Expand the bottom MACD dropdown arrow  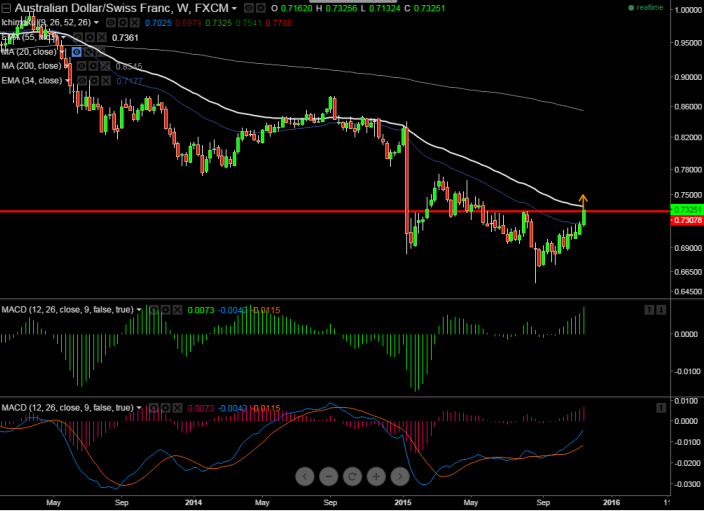click(139, 408)
